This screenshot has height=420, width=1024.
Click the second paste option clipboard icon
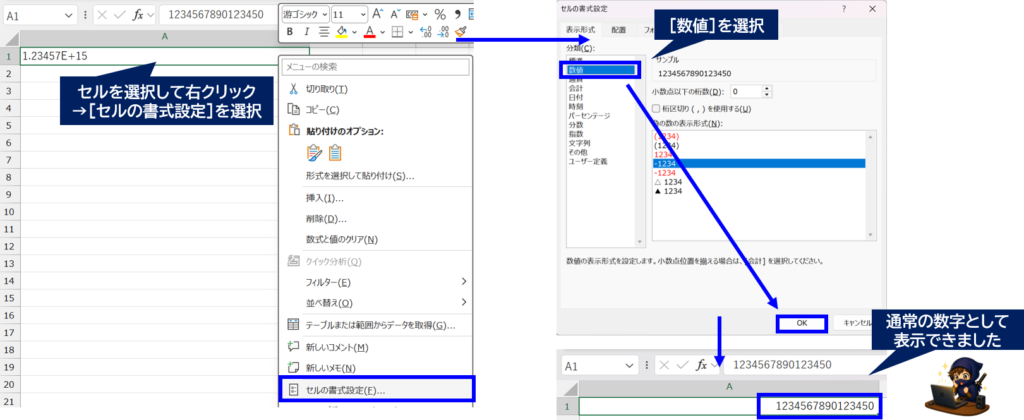click(334, 153)
